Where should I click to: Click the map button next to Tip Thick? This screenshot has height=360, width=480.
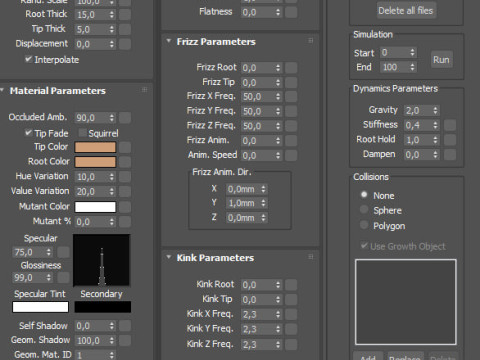click(x=125, y=29)
